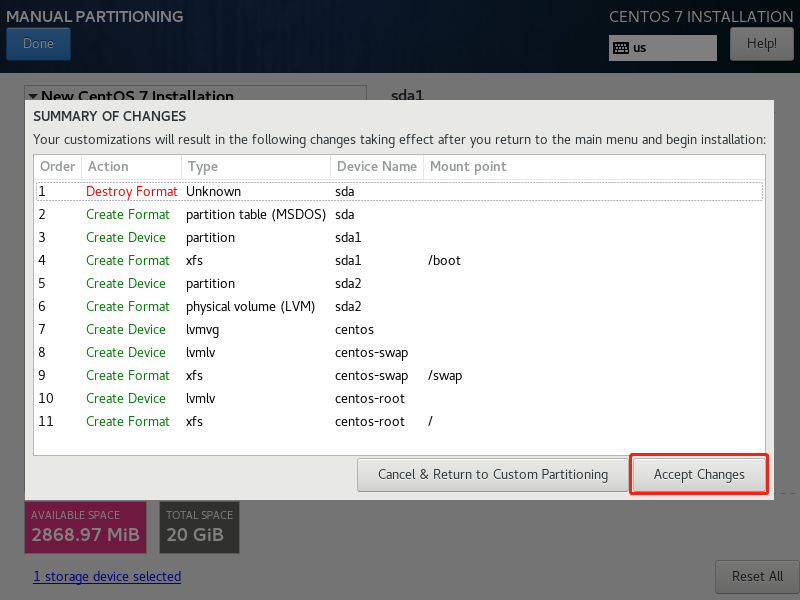Open the 1 storage device selected link
Image resolution: width=800 pixels, height=600 pixels.
(x=107, y=577)
